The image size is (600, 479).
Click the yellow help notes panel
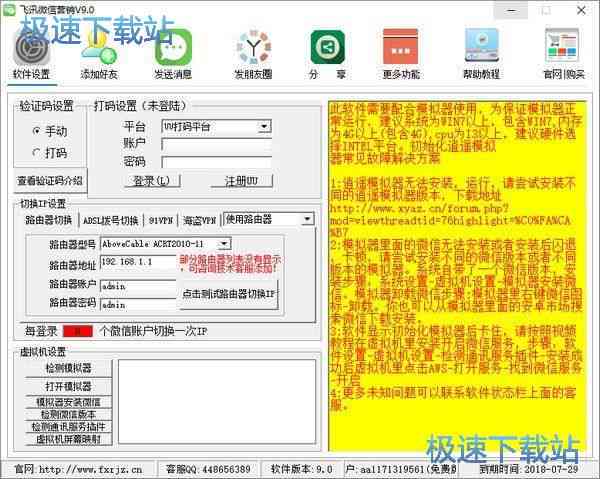pyautogui.click(x=457, y=275)
